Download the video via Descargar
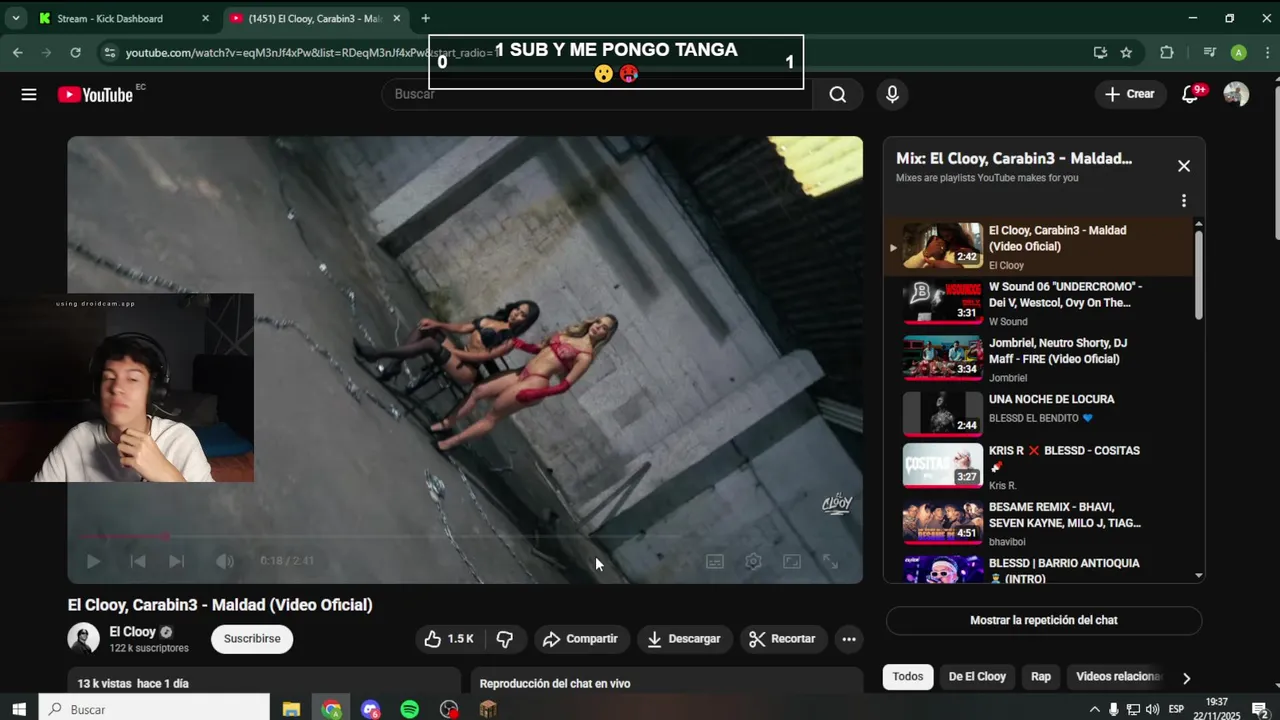 [x=684, y=639]
